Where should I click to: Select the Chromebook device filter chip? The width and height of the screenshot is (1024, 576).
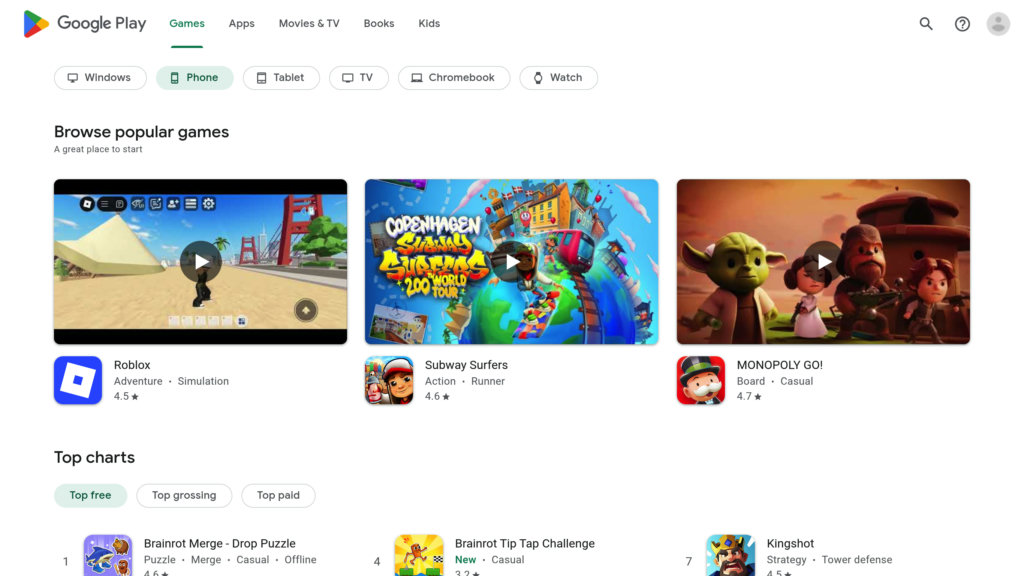point(454,78)
